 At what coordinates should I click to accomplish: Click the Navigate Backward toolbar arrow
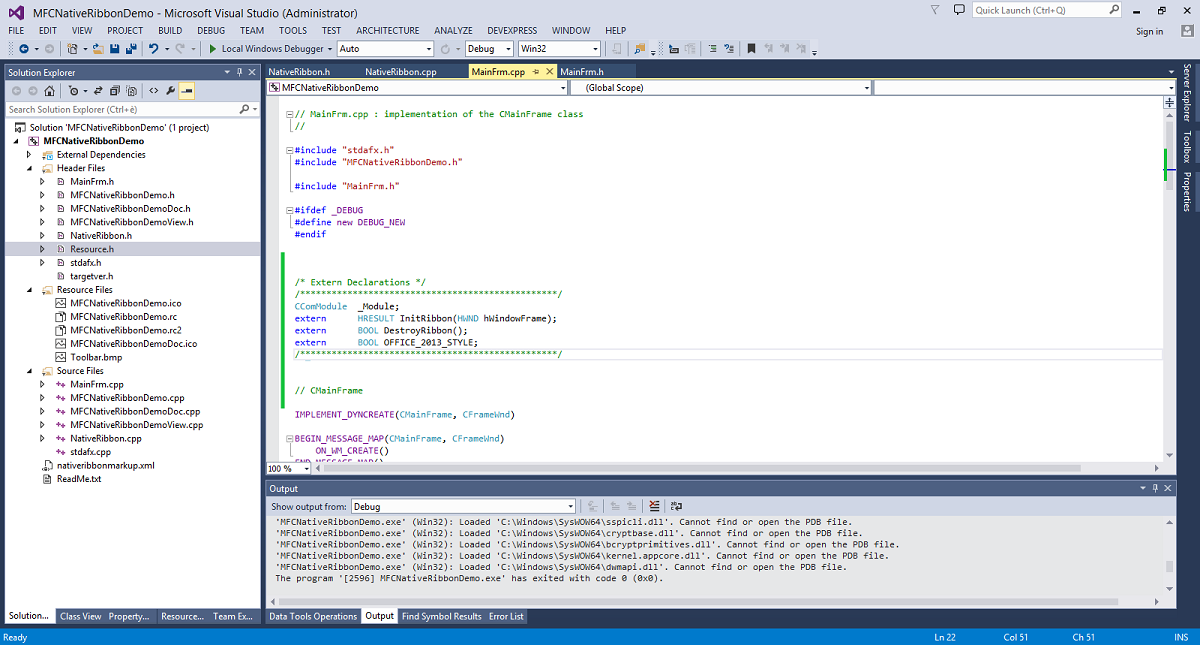23,48
